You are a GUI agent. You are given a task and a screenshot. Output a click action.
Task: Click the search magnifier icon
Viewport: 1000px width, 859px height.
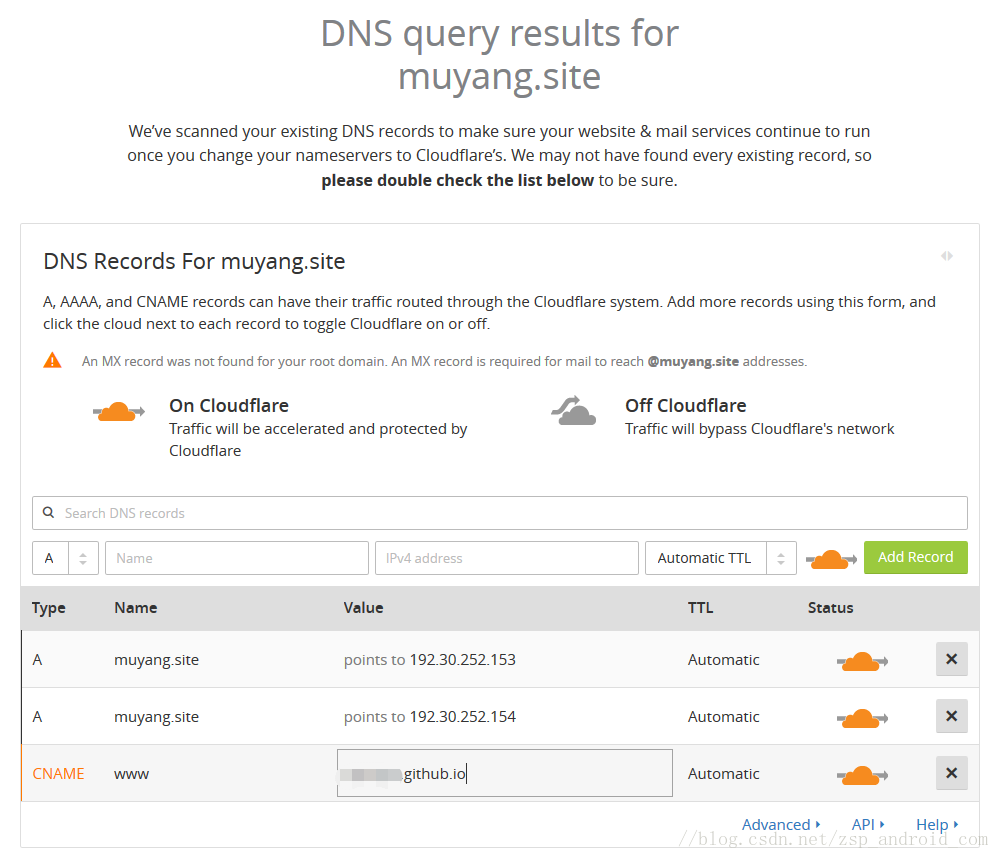(x=48, y=513)
